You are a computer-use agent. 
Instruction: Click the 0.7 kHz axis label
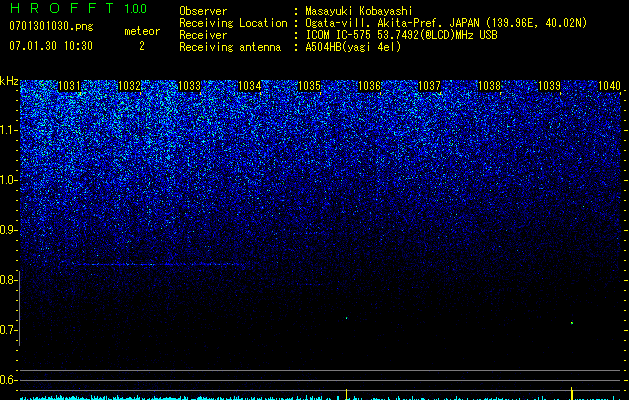coord(8,330)
